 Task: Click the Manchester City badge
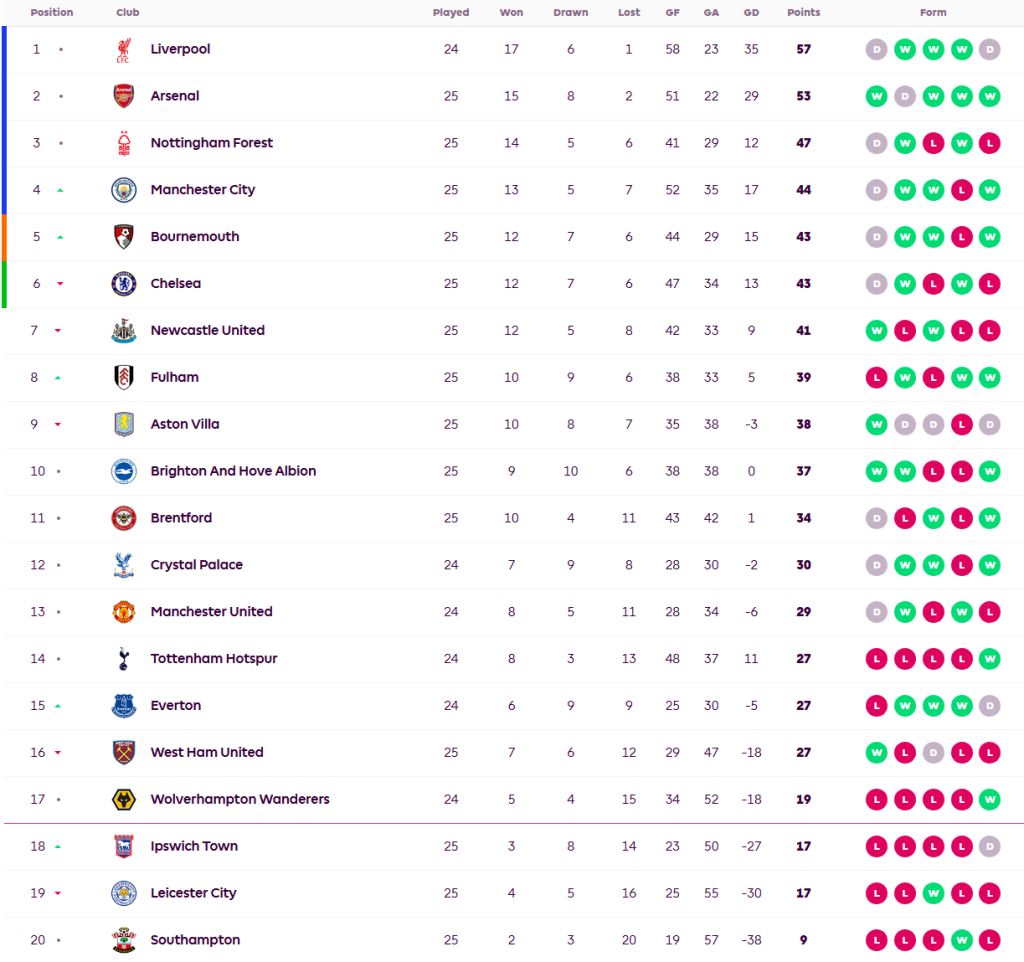[124, 190]
